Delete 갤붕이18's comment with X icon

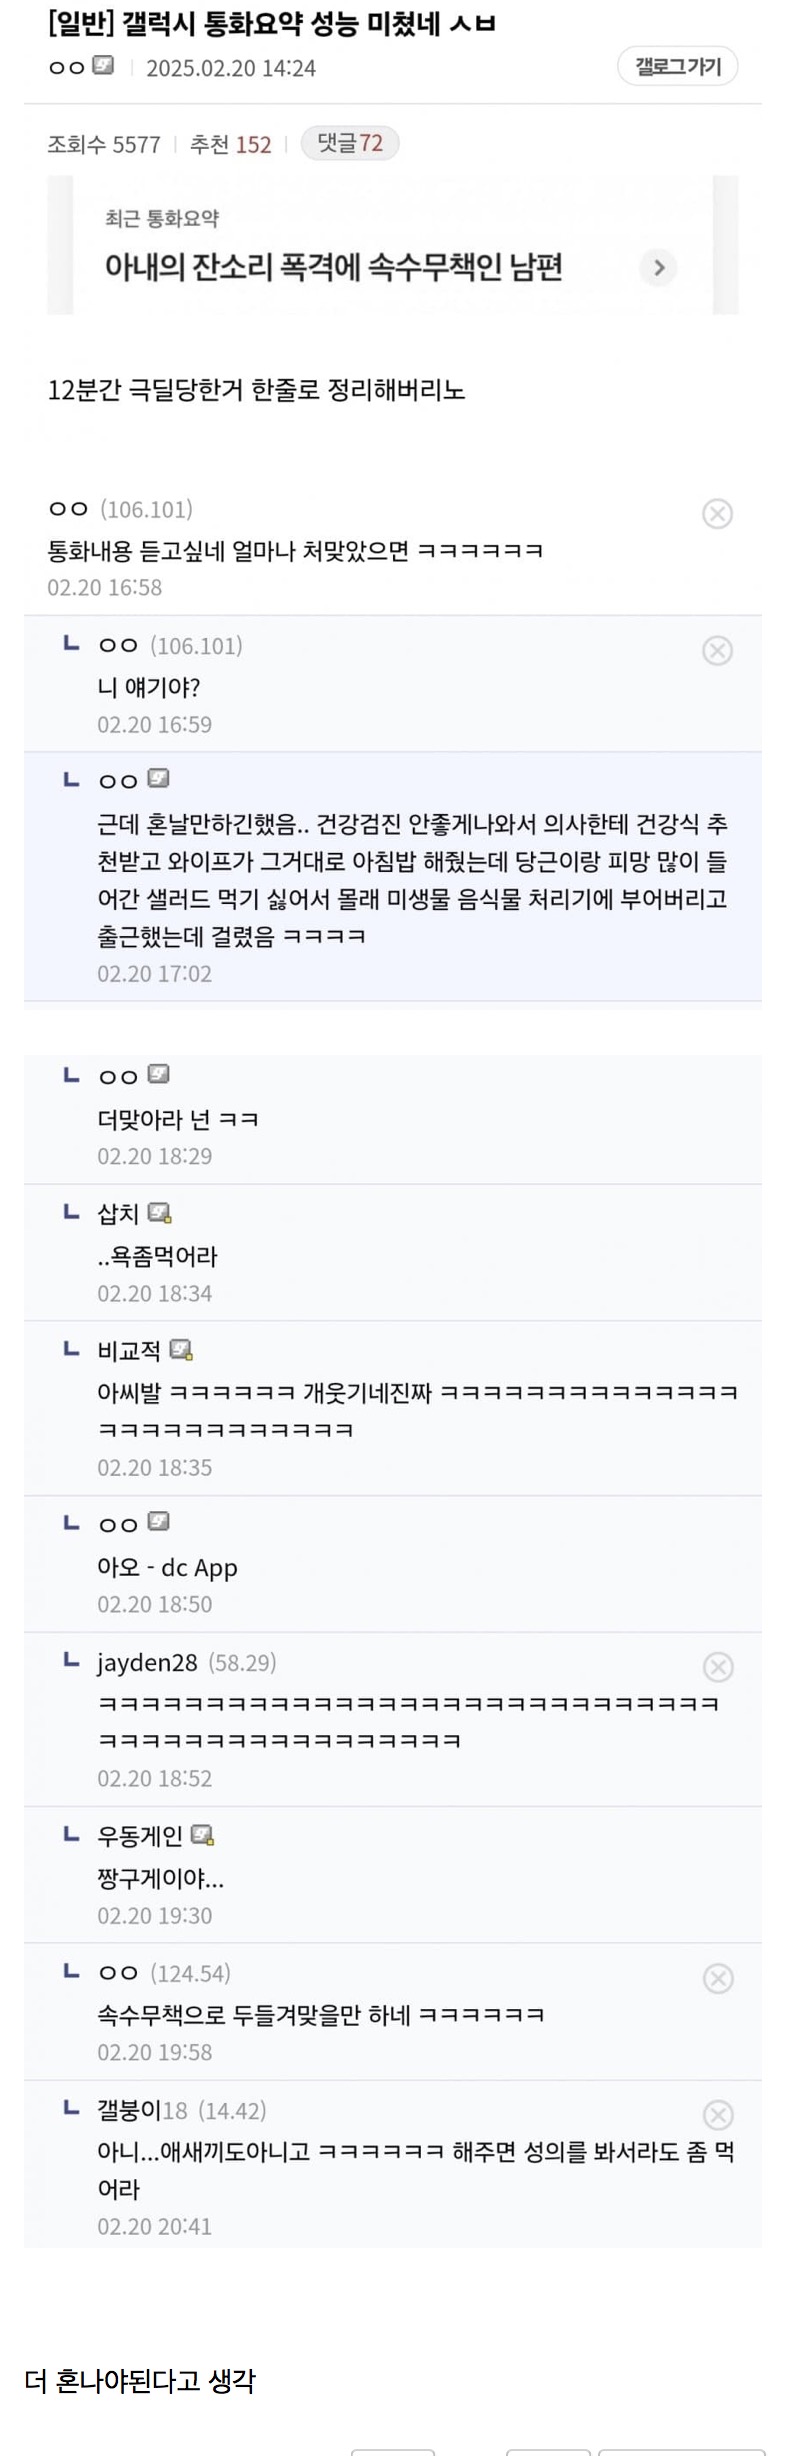point(717,2115)
